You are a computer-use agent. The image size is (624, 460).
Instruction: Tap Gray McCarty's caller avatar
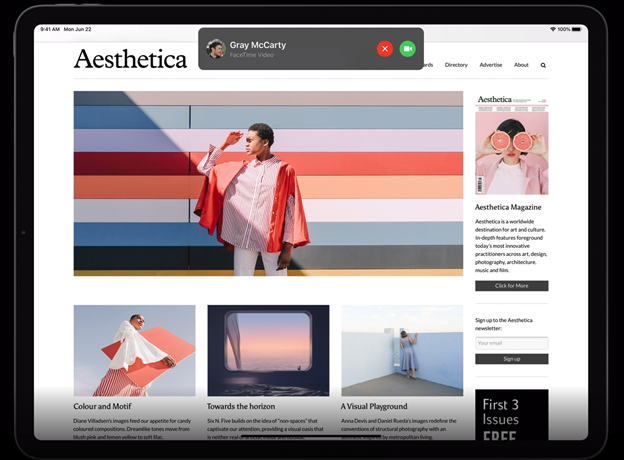(216, 49)
